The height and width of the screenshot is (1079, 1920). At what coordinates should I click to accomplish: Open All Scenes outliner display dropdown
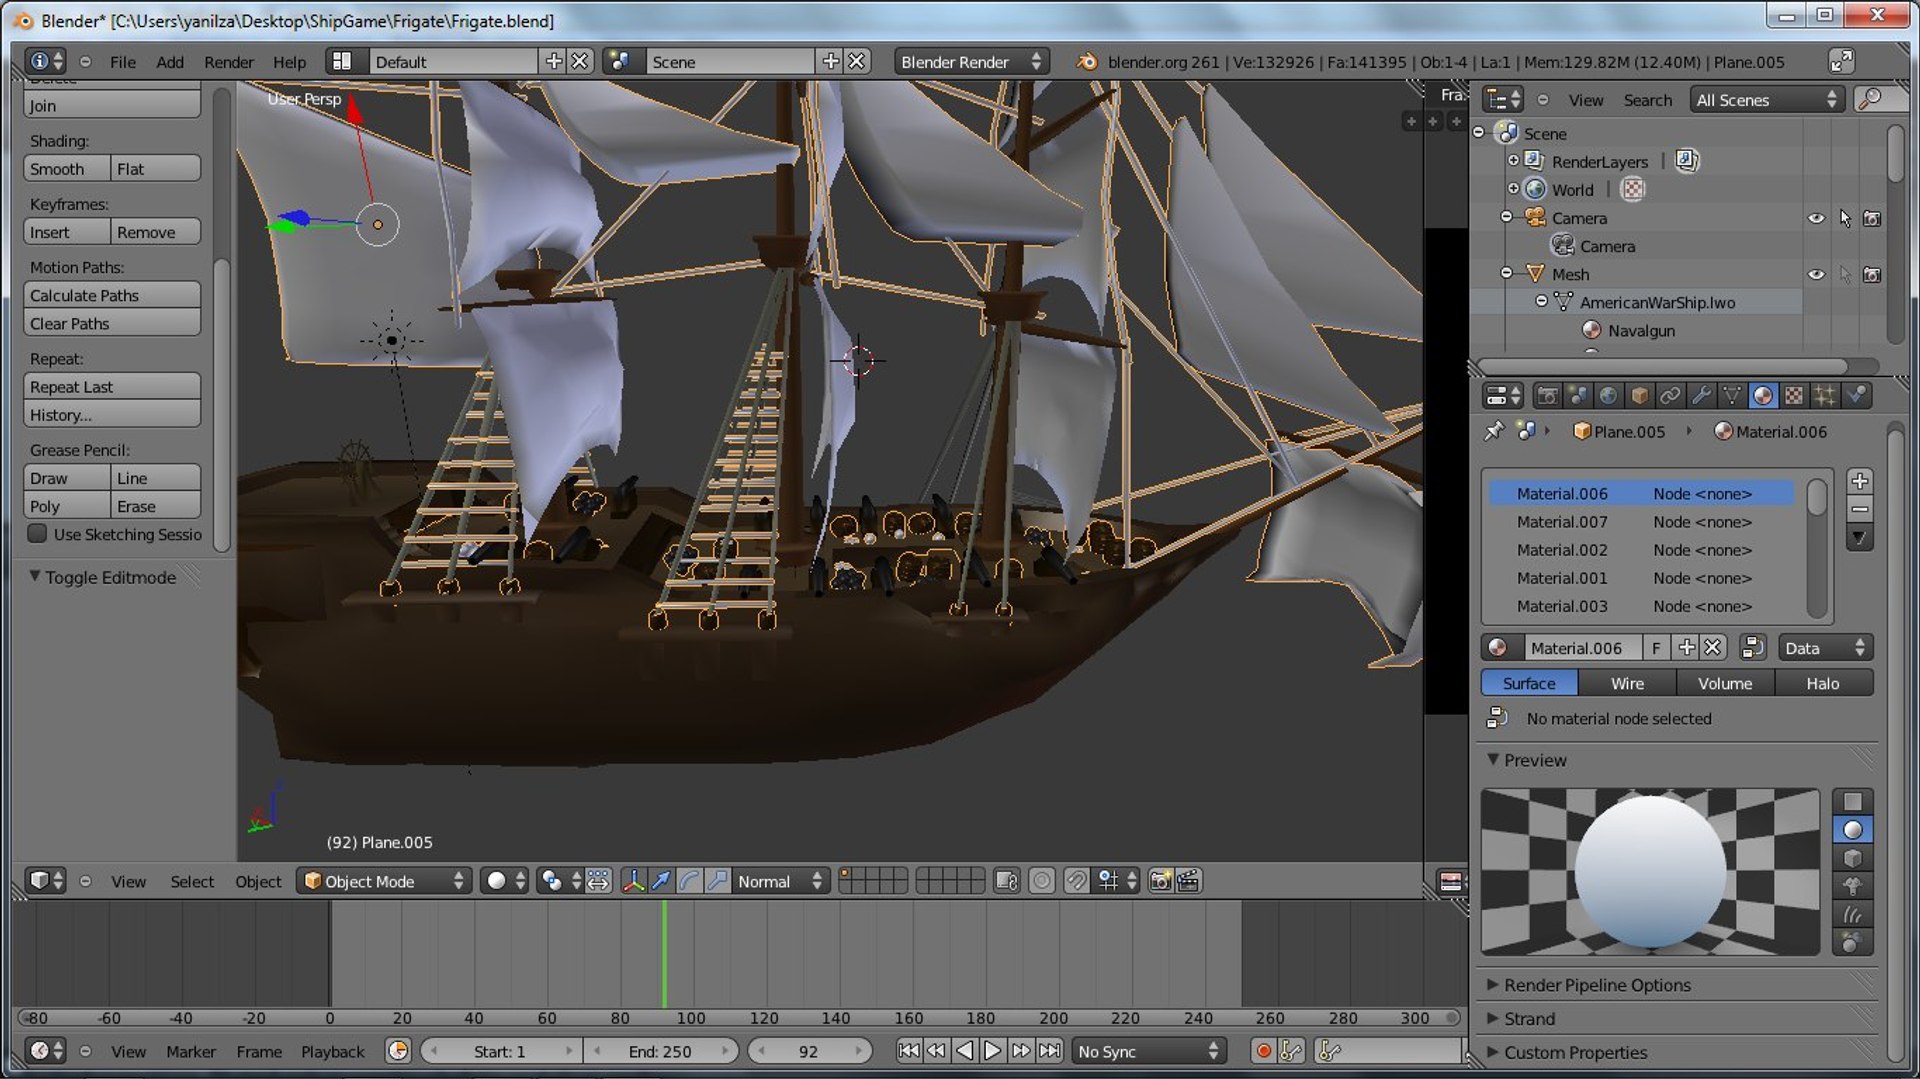(x=1766, y=100)
